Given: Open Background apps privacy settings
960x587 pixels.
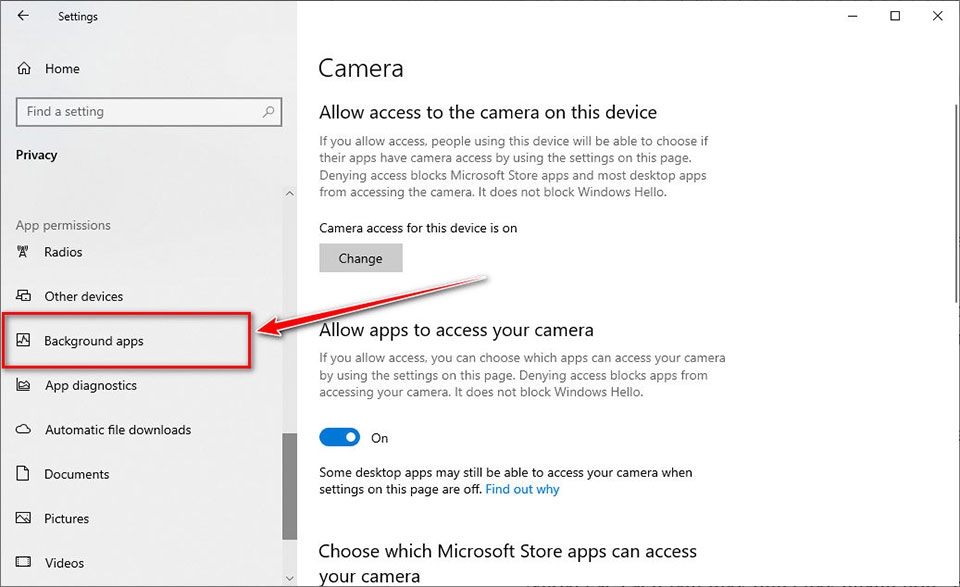Looking at the screenshot, I should pos(94,341).
